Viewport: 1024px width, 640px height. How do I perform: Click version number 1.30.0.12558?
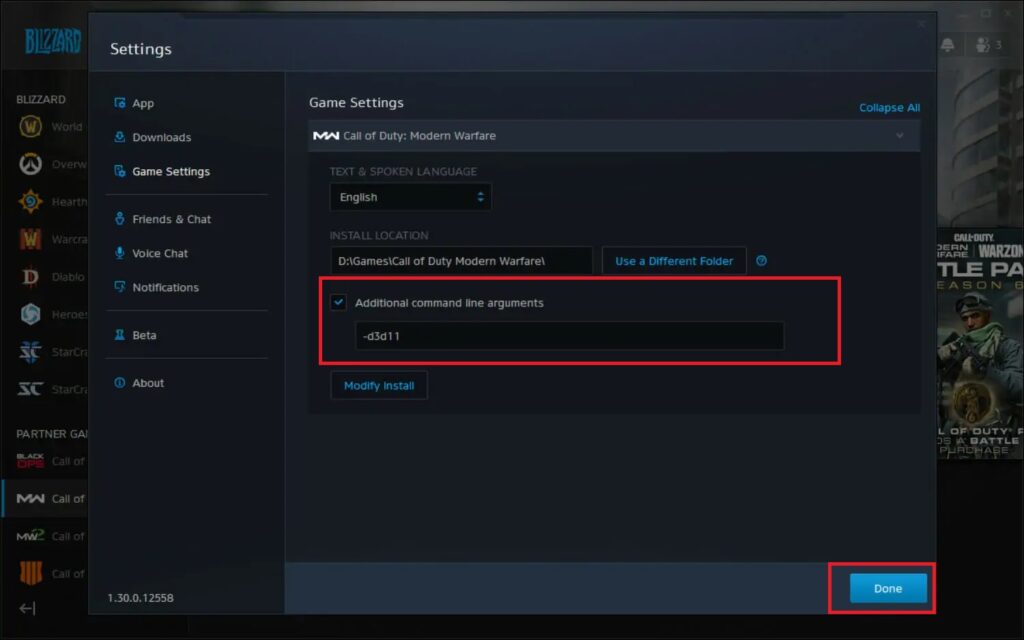(x=140, y=598)
